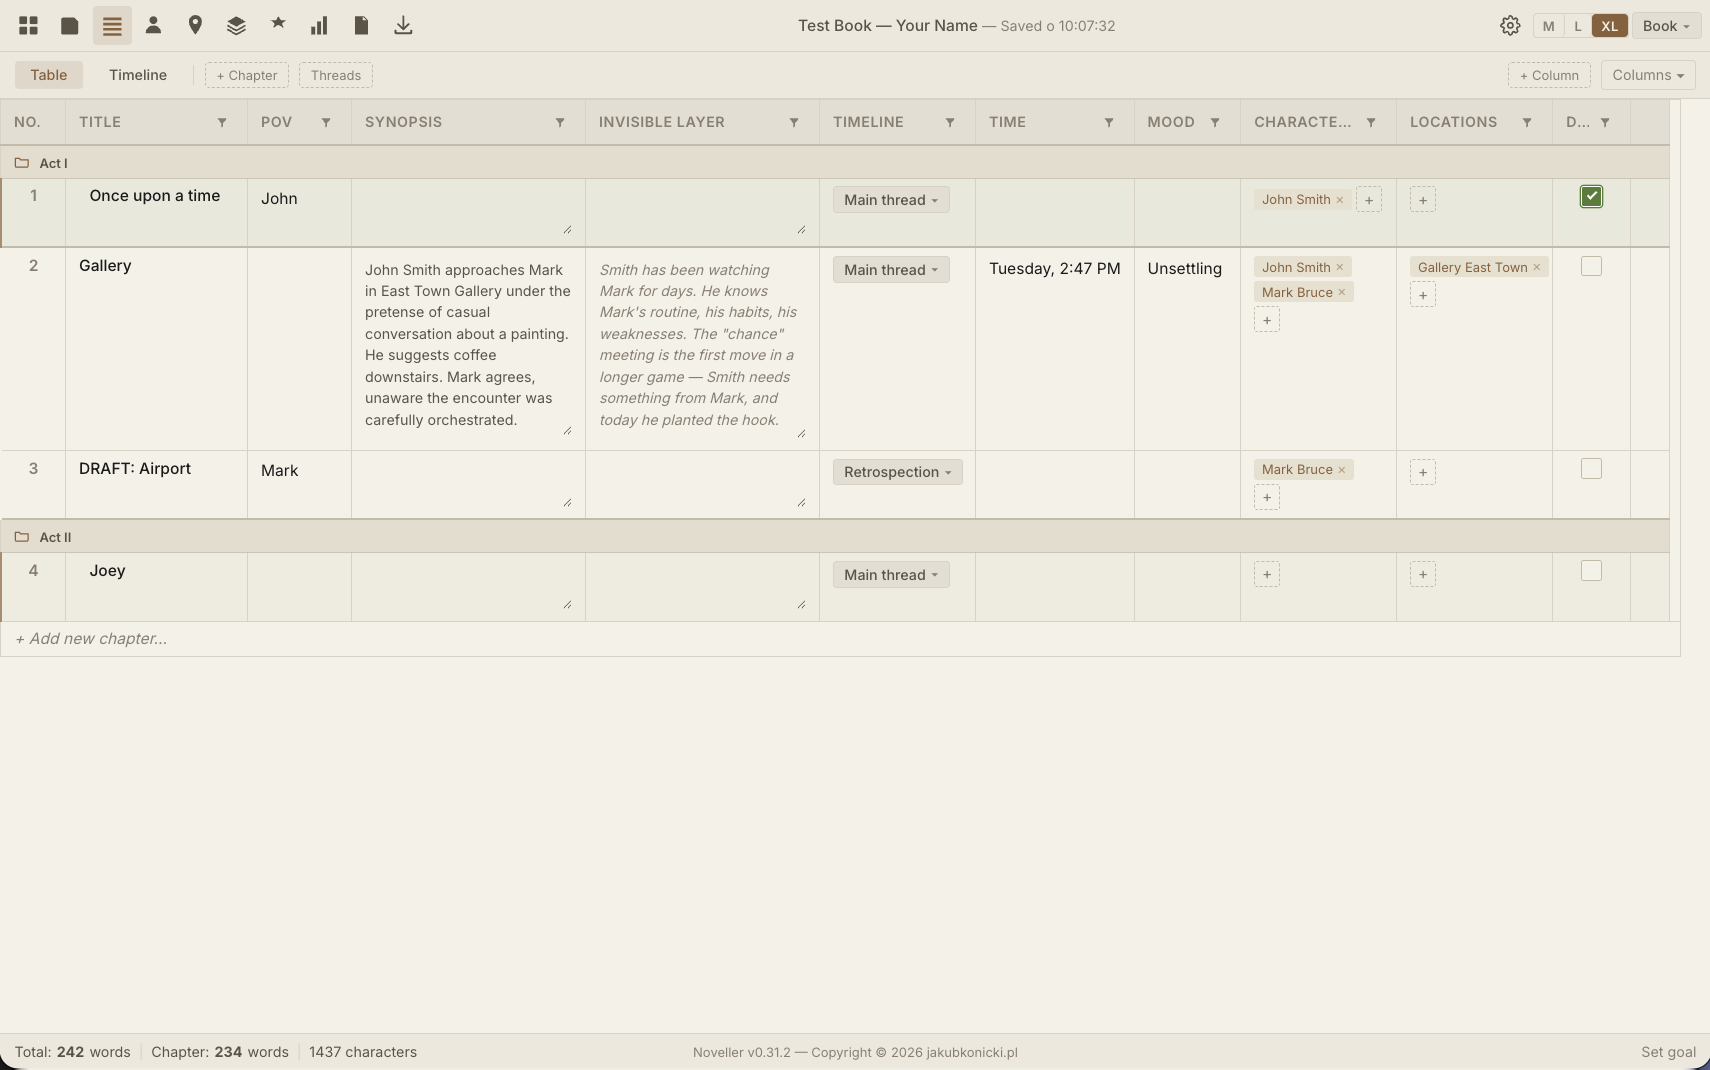
Task: Filter the POV column via funnel icon
Action: point(326,122)
